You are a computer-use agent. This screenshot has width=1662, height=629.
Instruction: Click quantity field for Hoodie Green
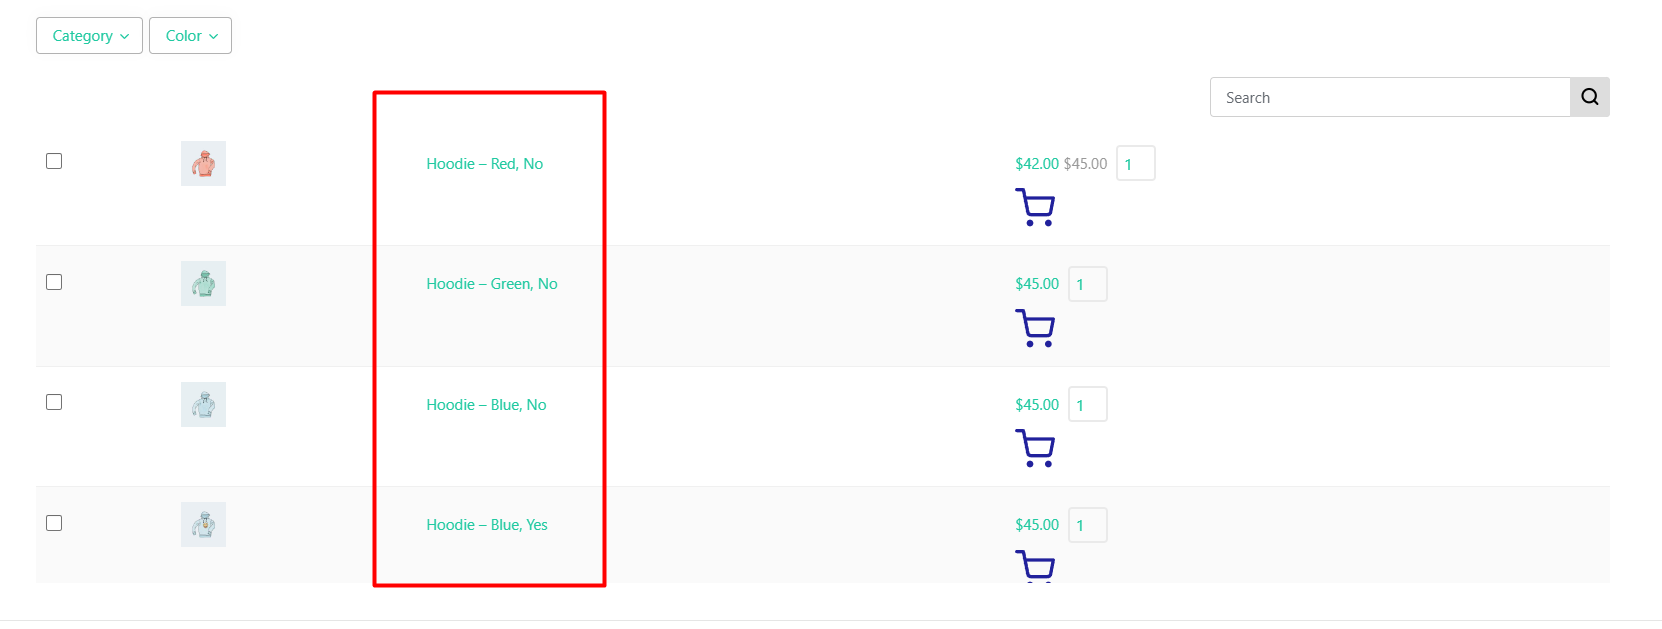tap(1088, 284)
